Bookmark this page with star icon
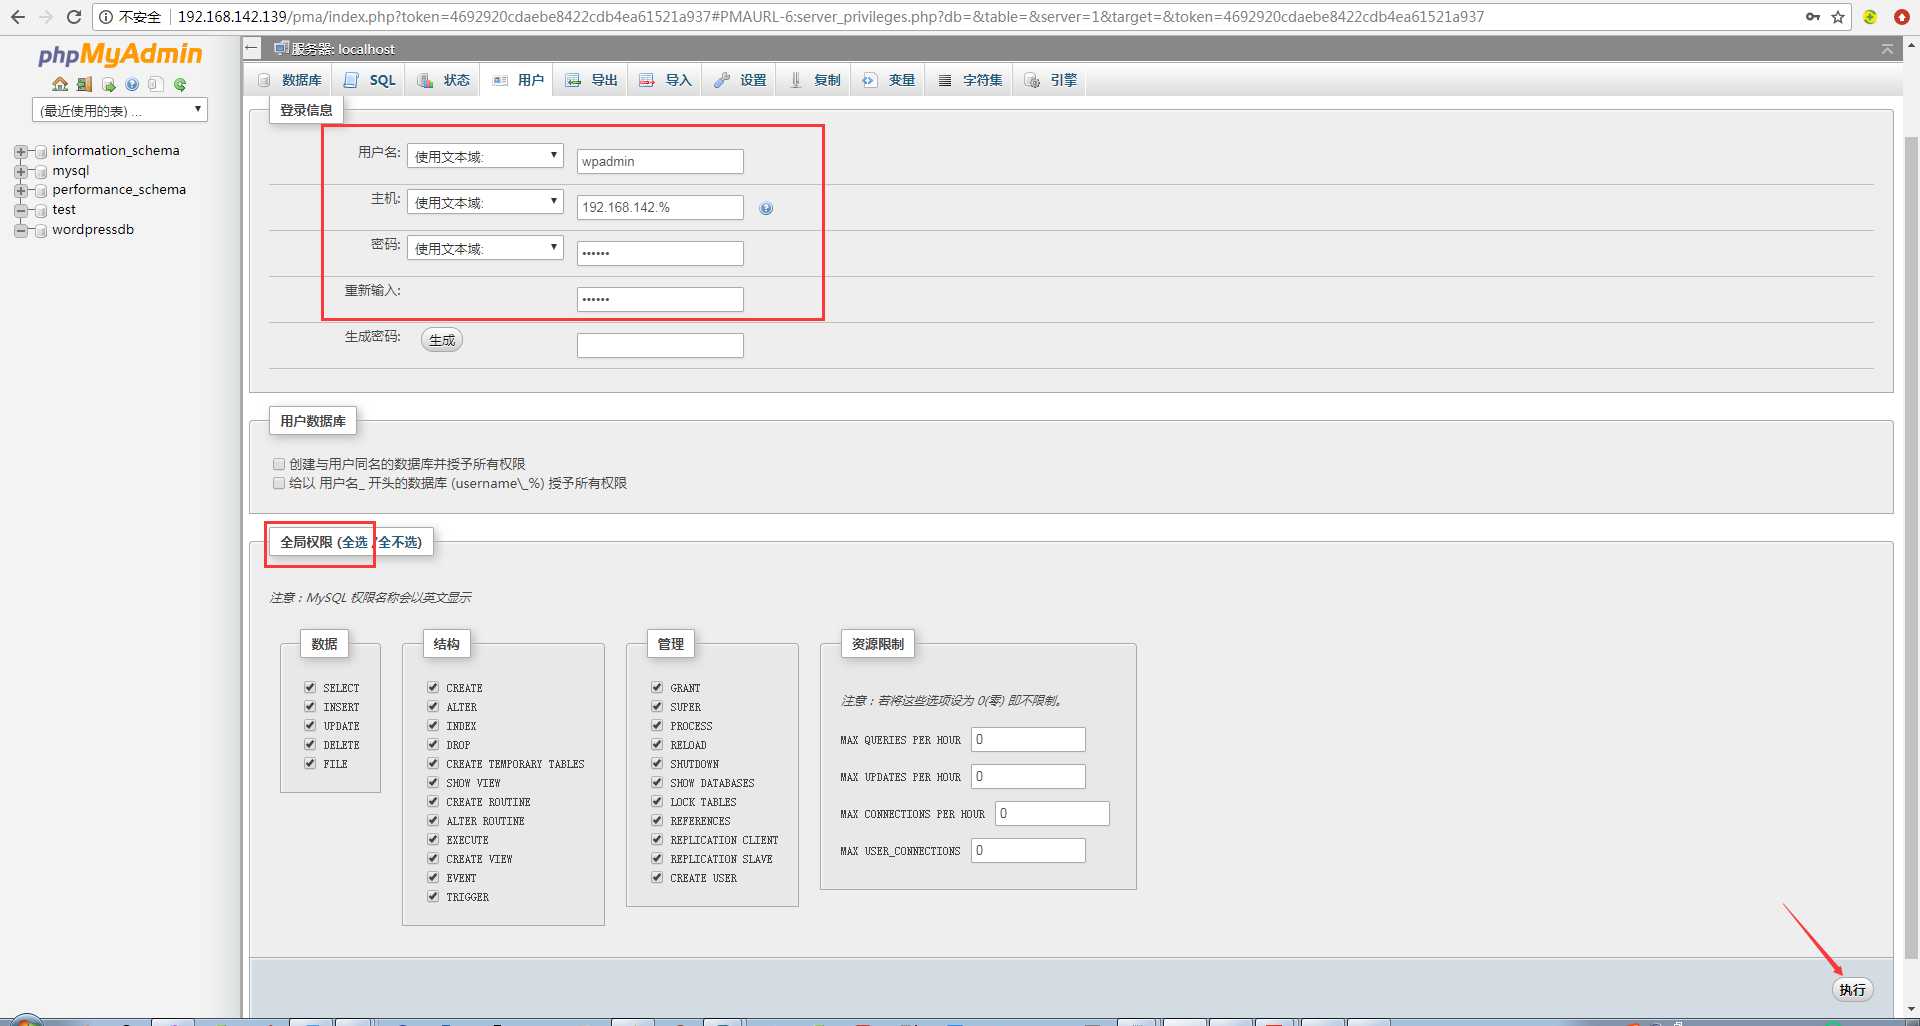 tap(1838, 17)
